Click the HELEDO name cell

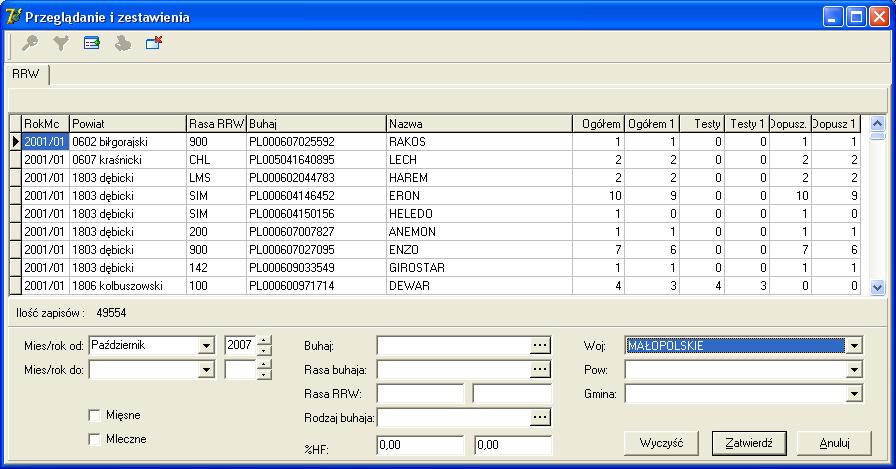pos(479,214)
